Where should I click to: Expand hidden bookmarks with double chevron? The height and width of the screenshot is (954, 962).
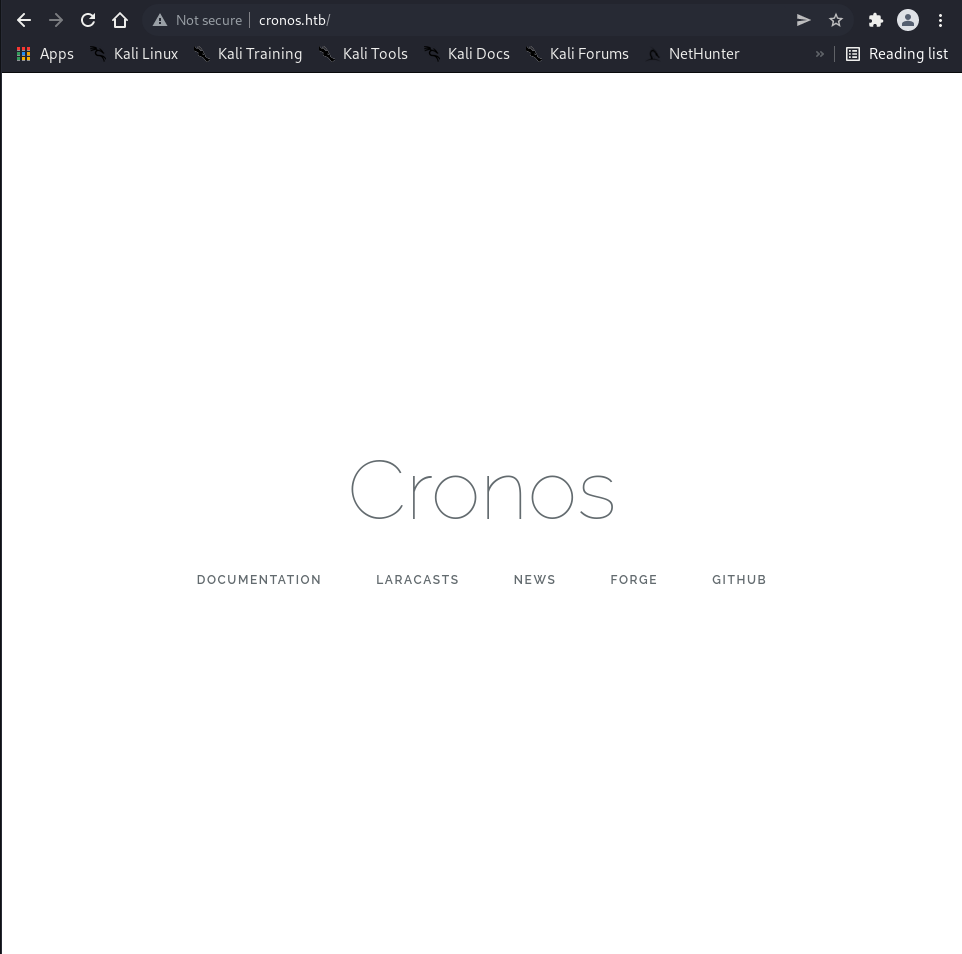820,54
